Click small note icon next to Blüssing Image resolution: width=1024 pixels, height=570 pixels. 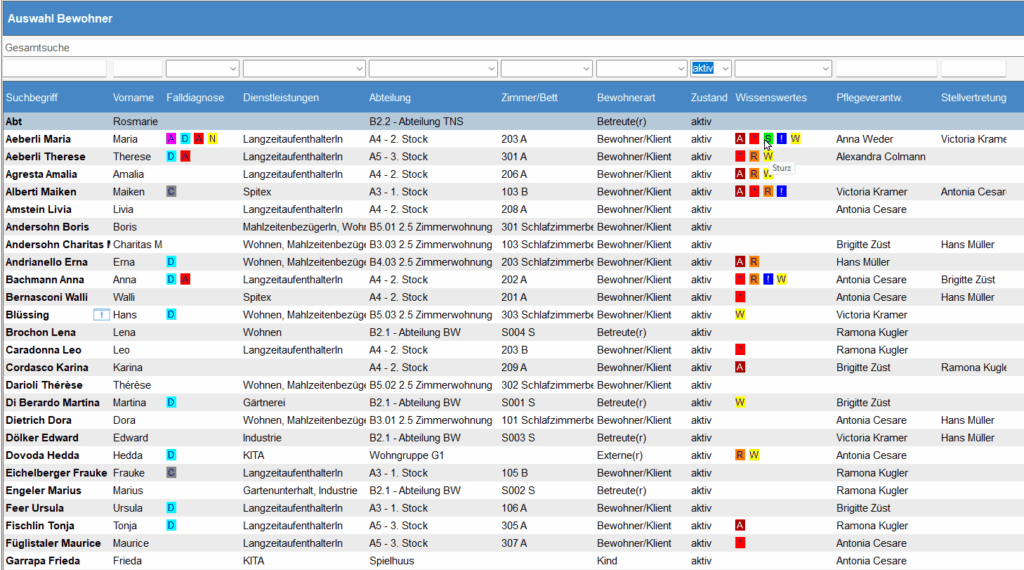101,314
